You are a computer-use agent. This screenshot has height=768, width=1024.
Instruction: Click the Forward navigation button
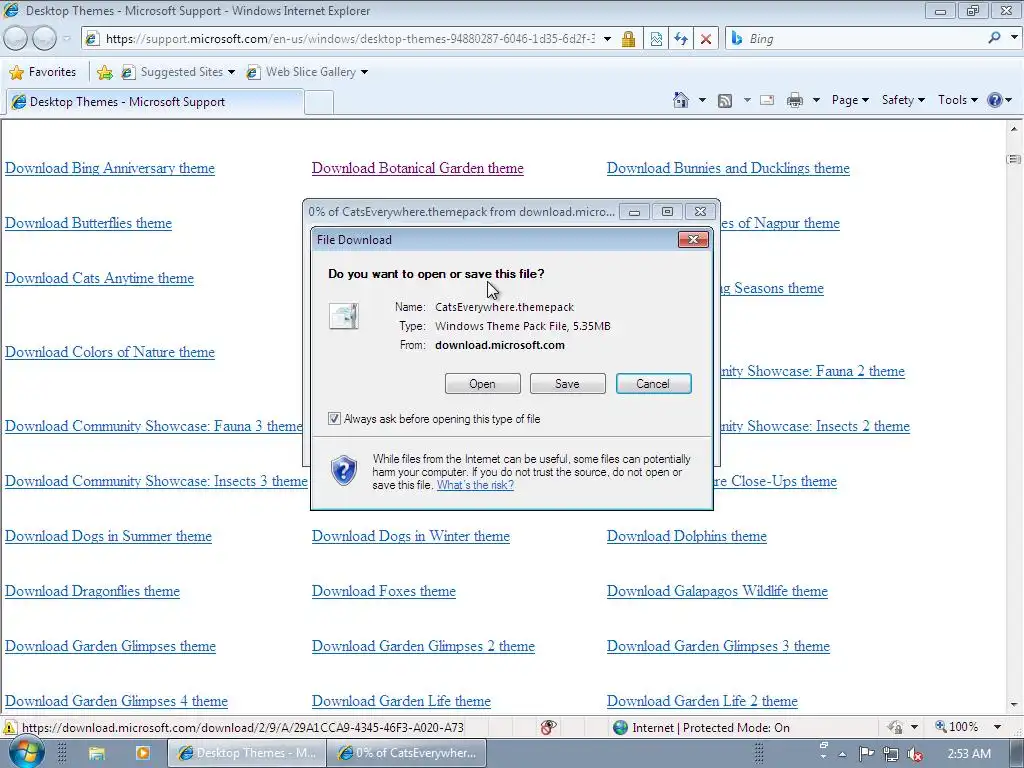pyautogui.click(x=44, y=39)
